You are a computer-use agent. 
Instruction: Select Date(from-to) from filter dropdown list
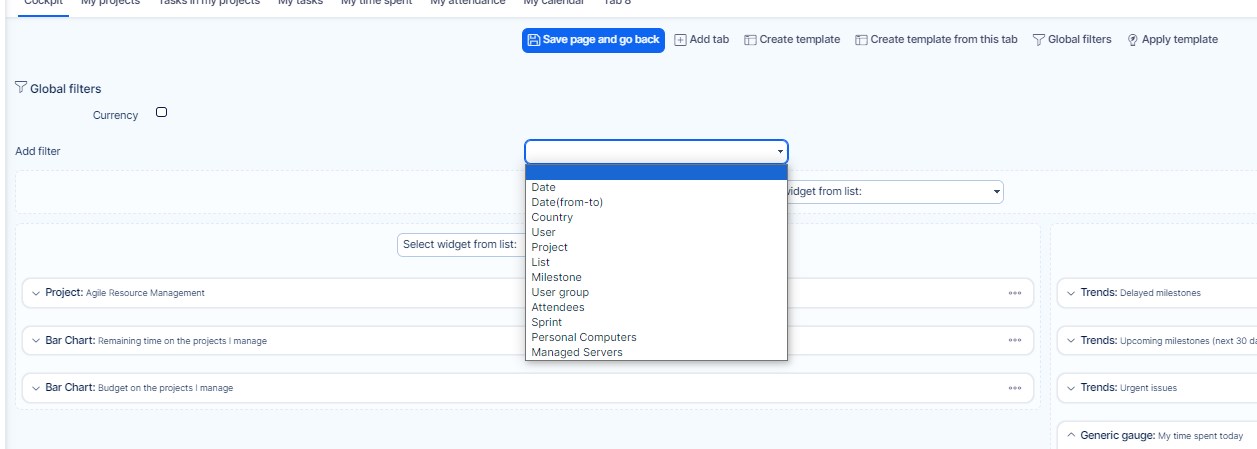(567, 202)
